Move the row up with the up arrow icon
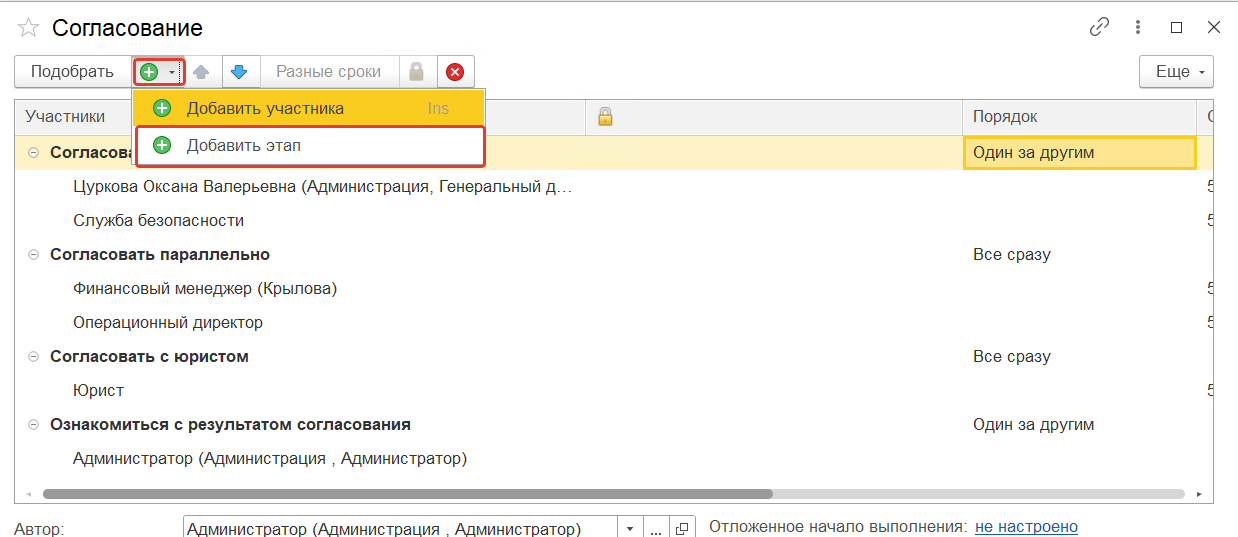The width and height of the screenshot is (1238, 537). [x=202, y=72]
